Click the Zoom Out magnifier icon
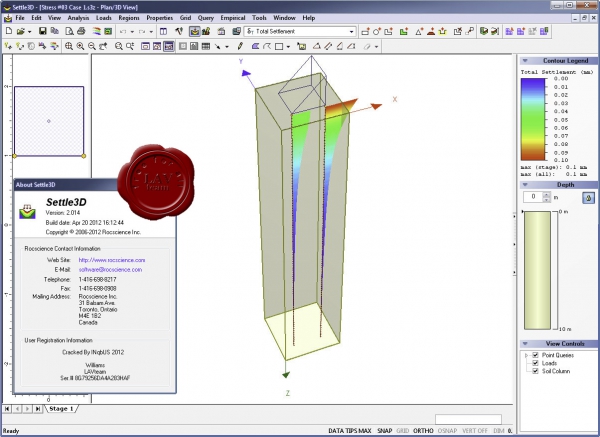Viewport: 600px width, 437px height. tap(92, 46)
